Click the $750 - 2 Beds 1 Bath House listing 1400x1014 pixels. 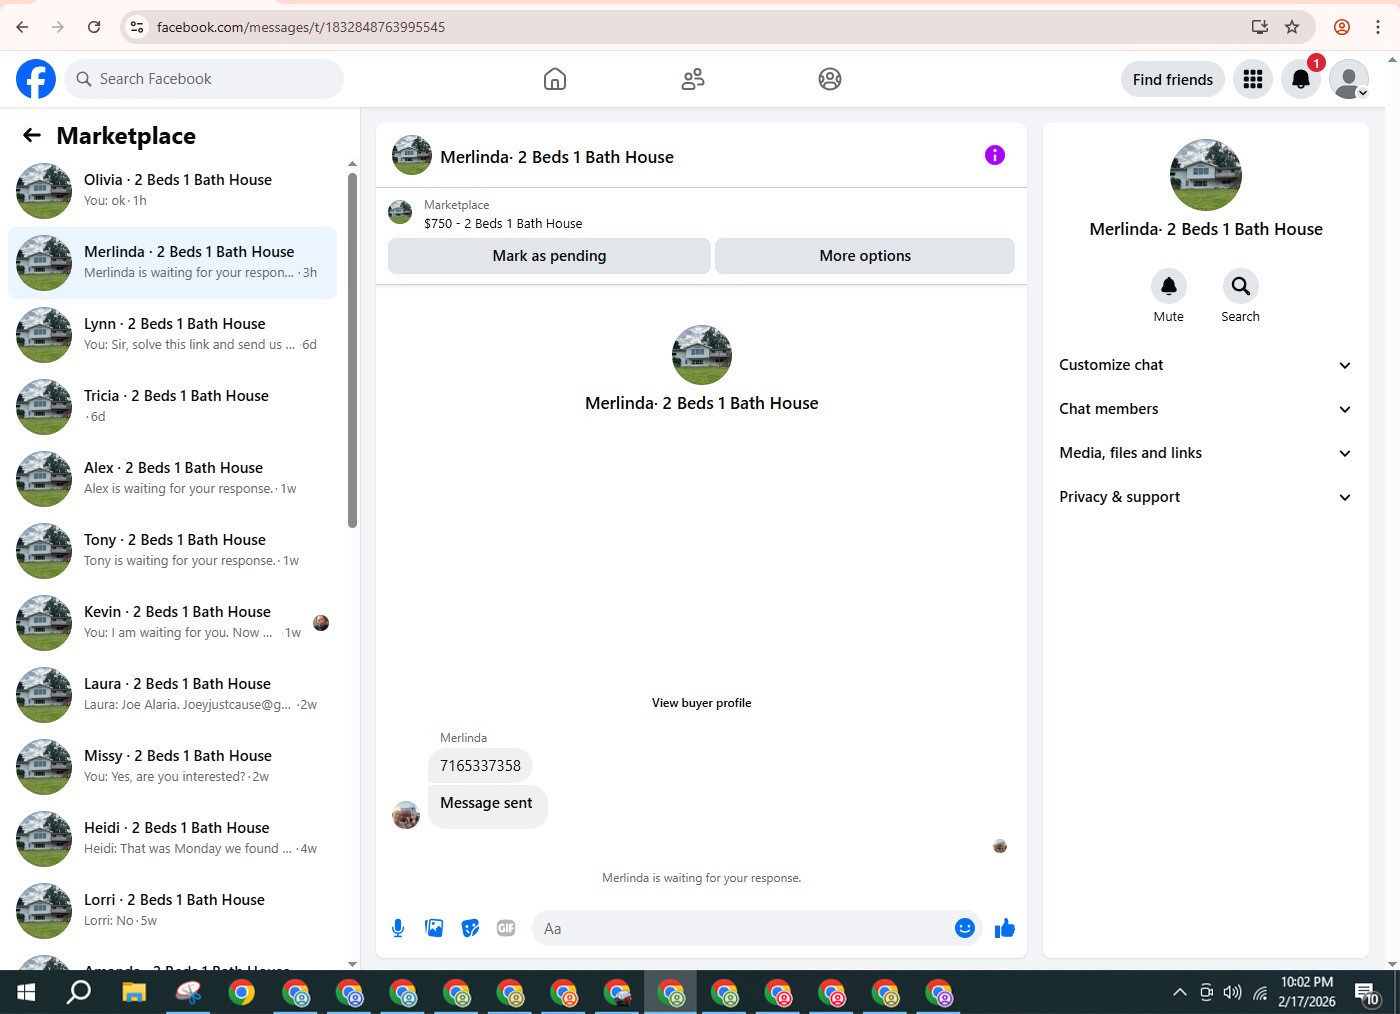tap(503, 224)
